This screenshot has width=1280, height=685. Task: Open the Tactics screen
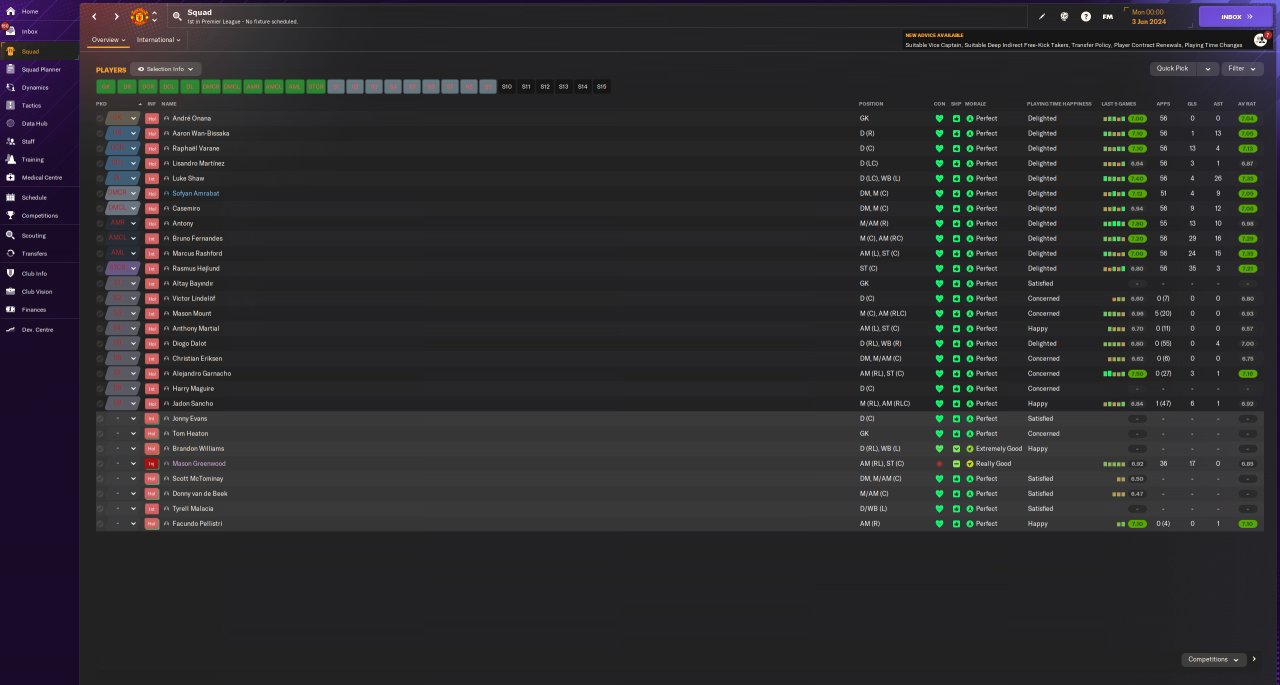pyautogui.click(x=40, y=105)
